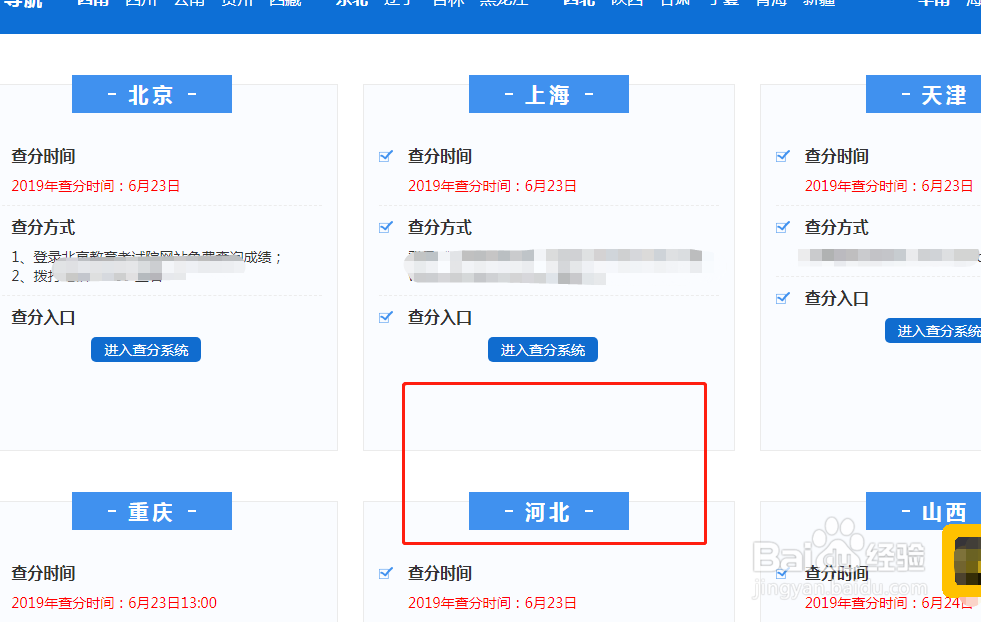Click 上海 date text 2019年查分时间：6月23日
Screen dimensions: 981x622
click(x=492, y=186)
